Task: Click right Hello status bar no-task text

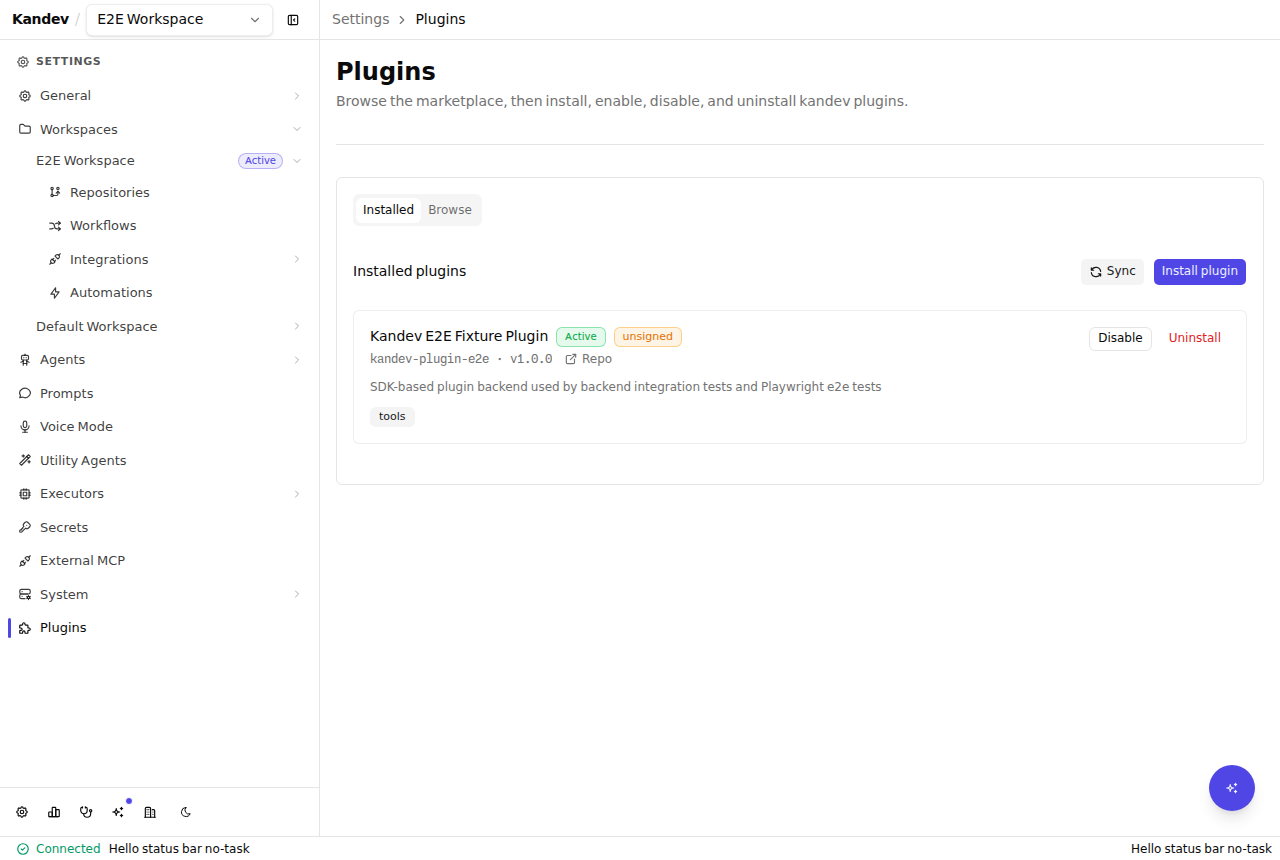Action: point(1201,849)
